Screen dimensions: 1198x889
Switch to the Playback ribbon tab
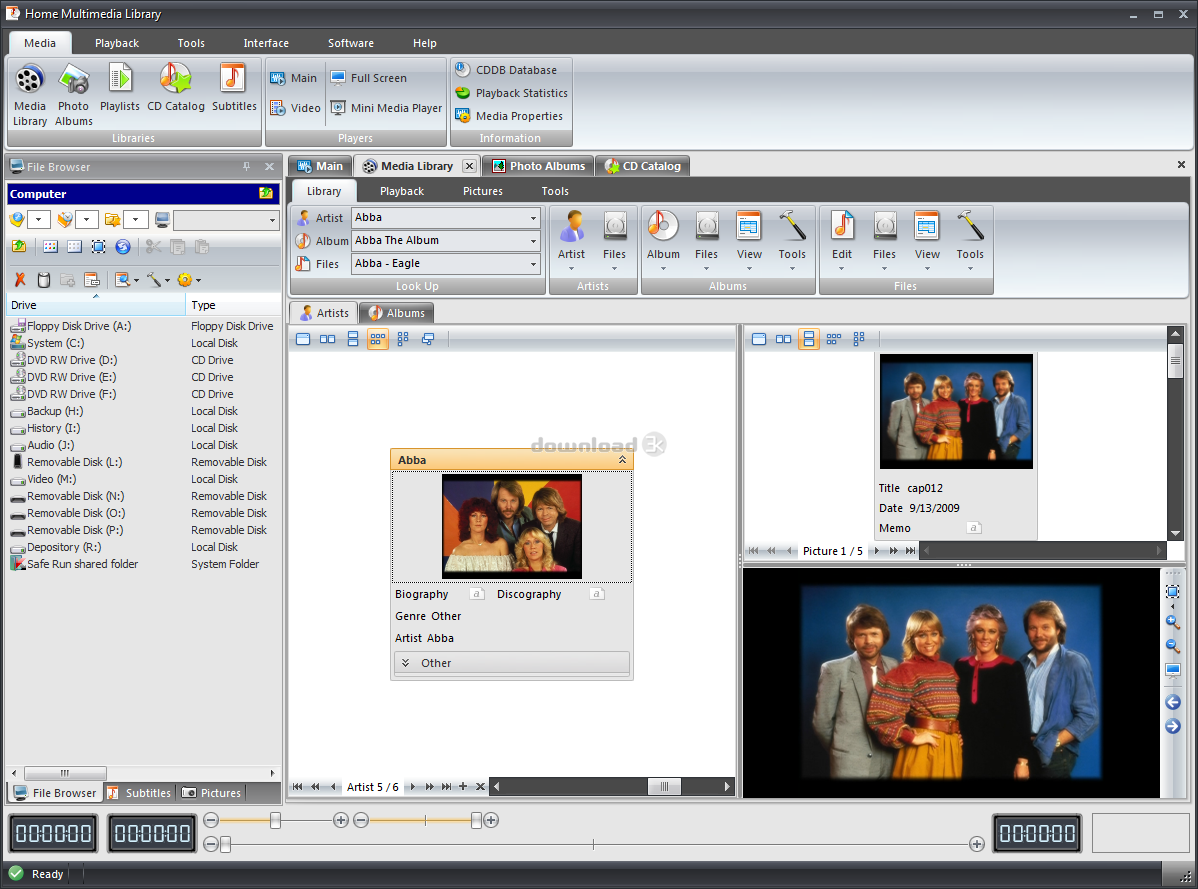(x=117, y=43)
